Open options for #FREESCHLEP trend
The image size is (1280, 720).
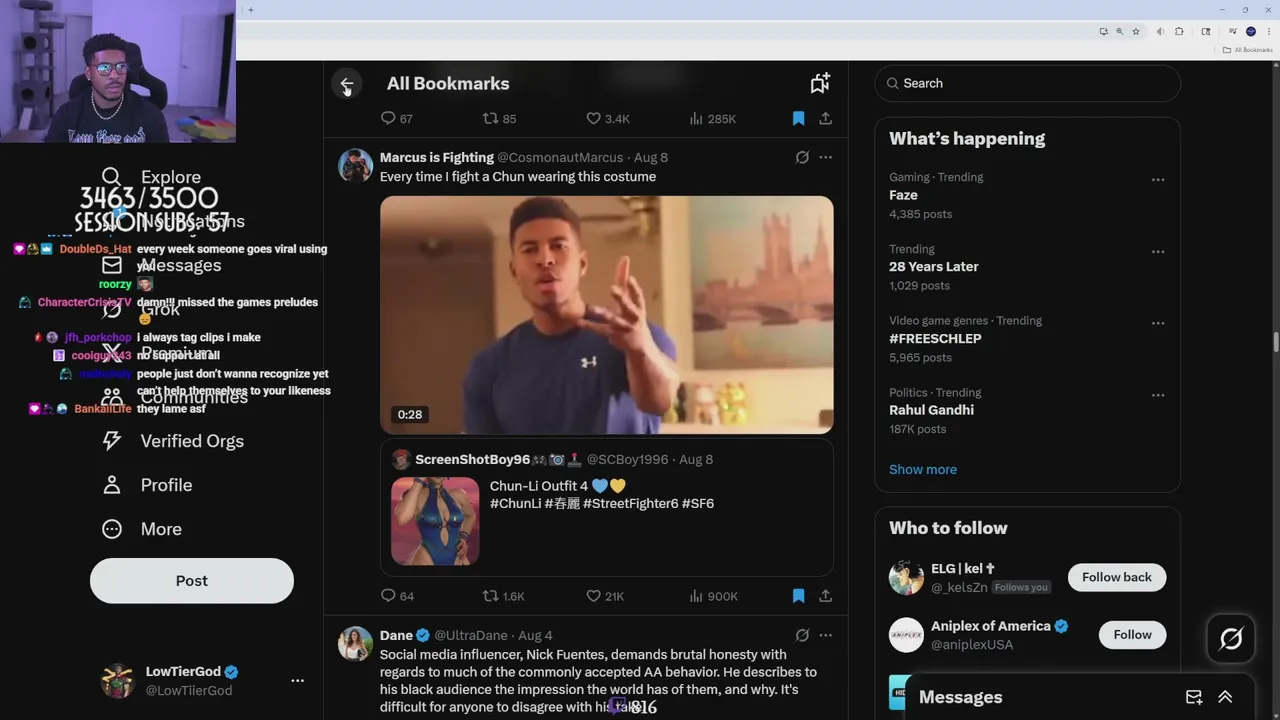pos(1158,324)
